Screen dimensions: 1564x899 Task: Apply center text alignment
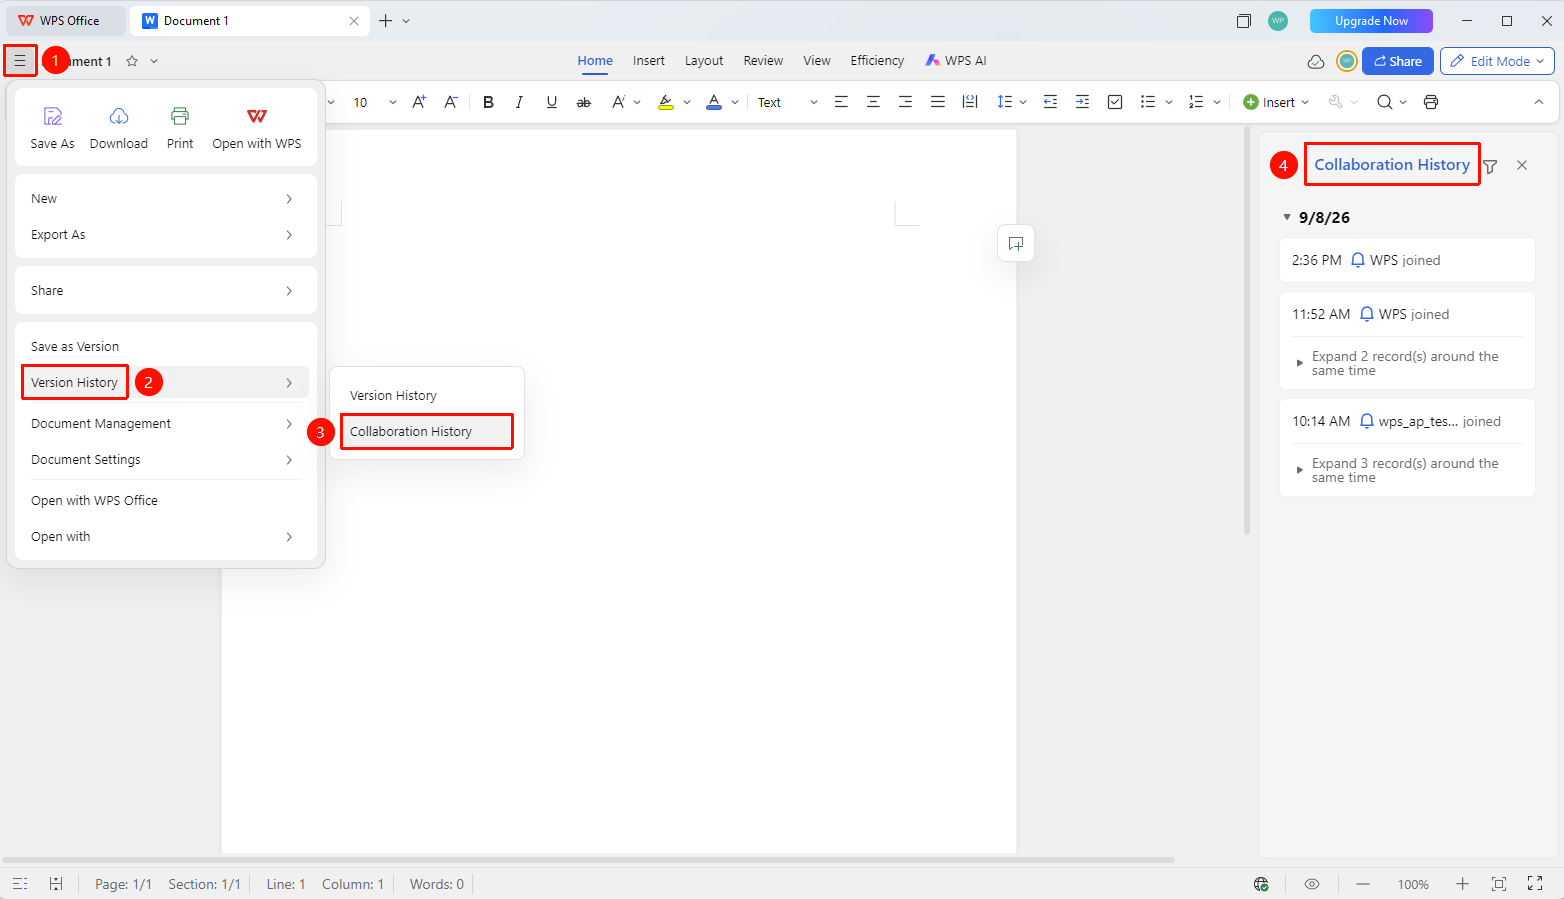tap(873, 102)
